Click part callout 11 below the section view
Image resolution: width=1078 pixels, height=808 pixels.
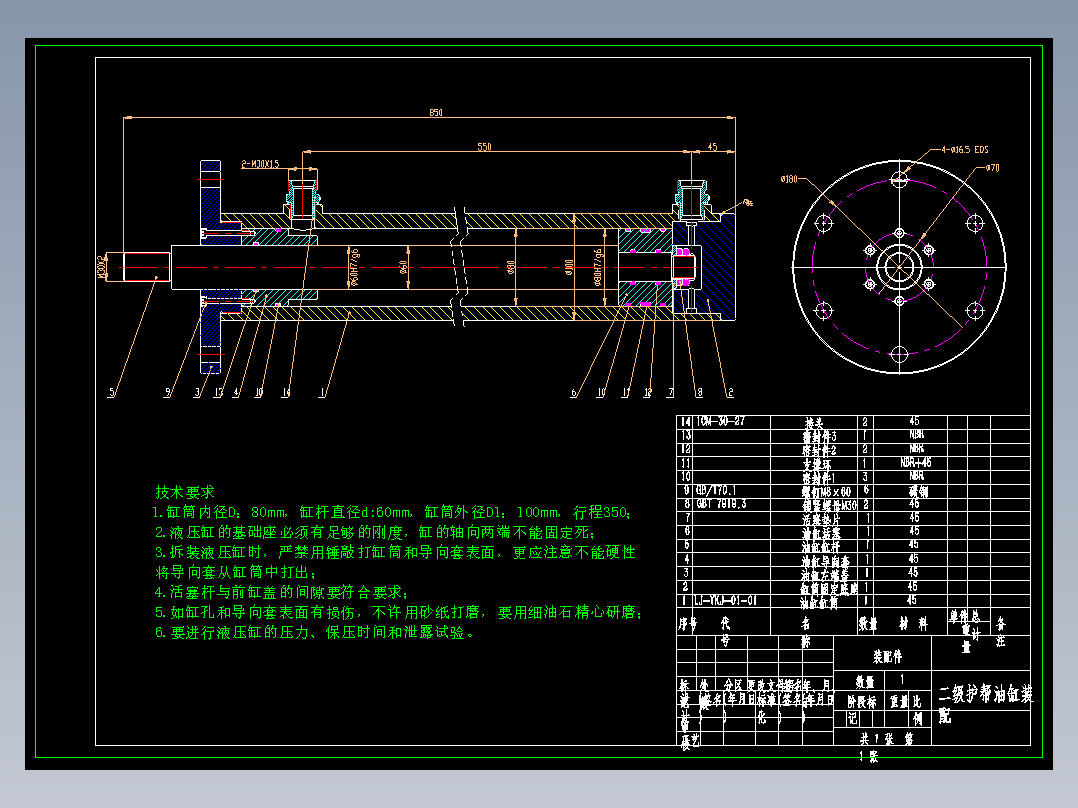point(626,393)
